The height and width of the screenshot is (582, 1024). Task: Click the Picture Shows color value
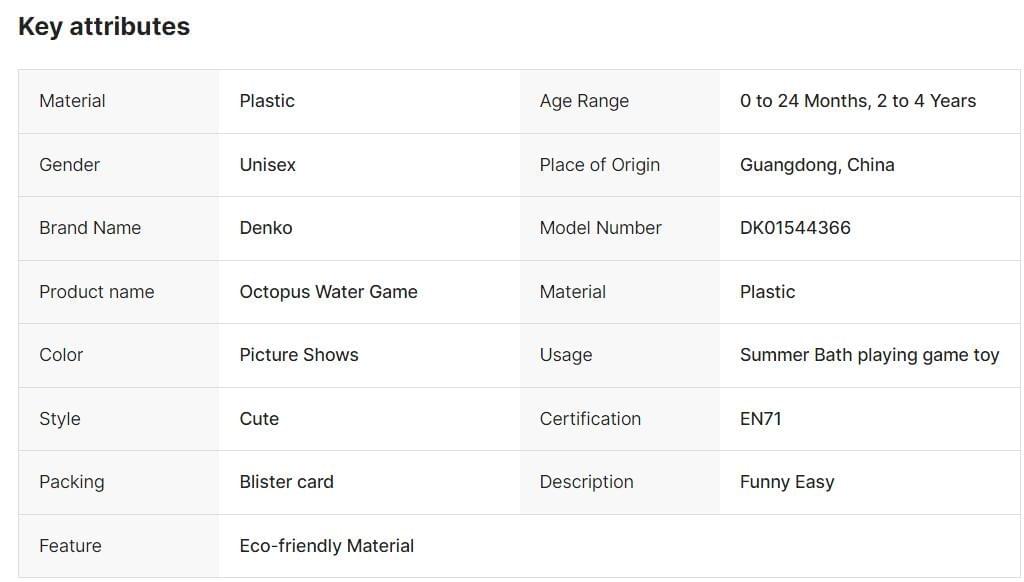298,355
